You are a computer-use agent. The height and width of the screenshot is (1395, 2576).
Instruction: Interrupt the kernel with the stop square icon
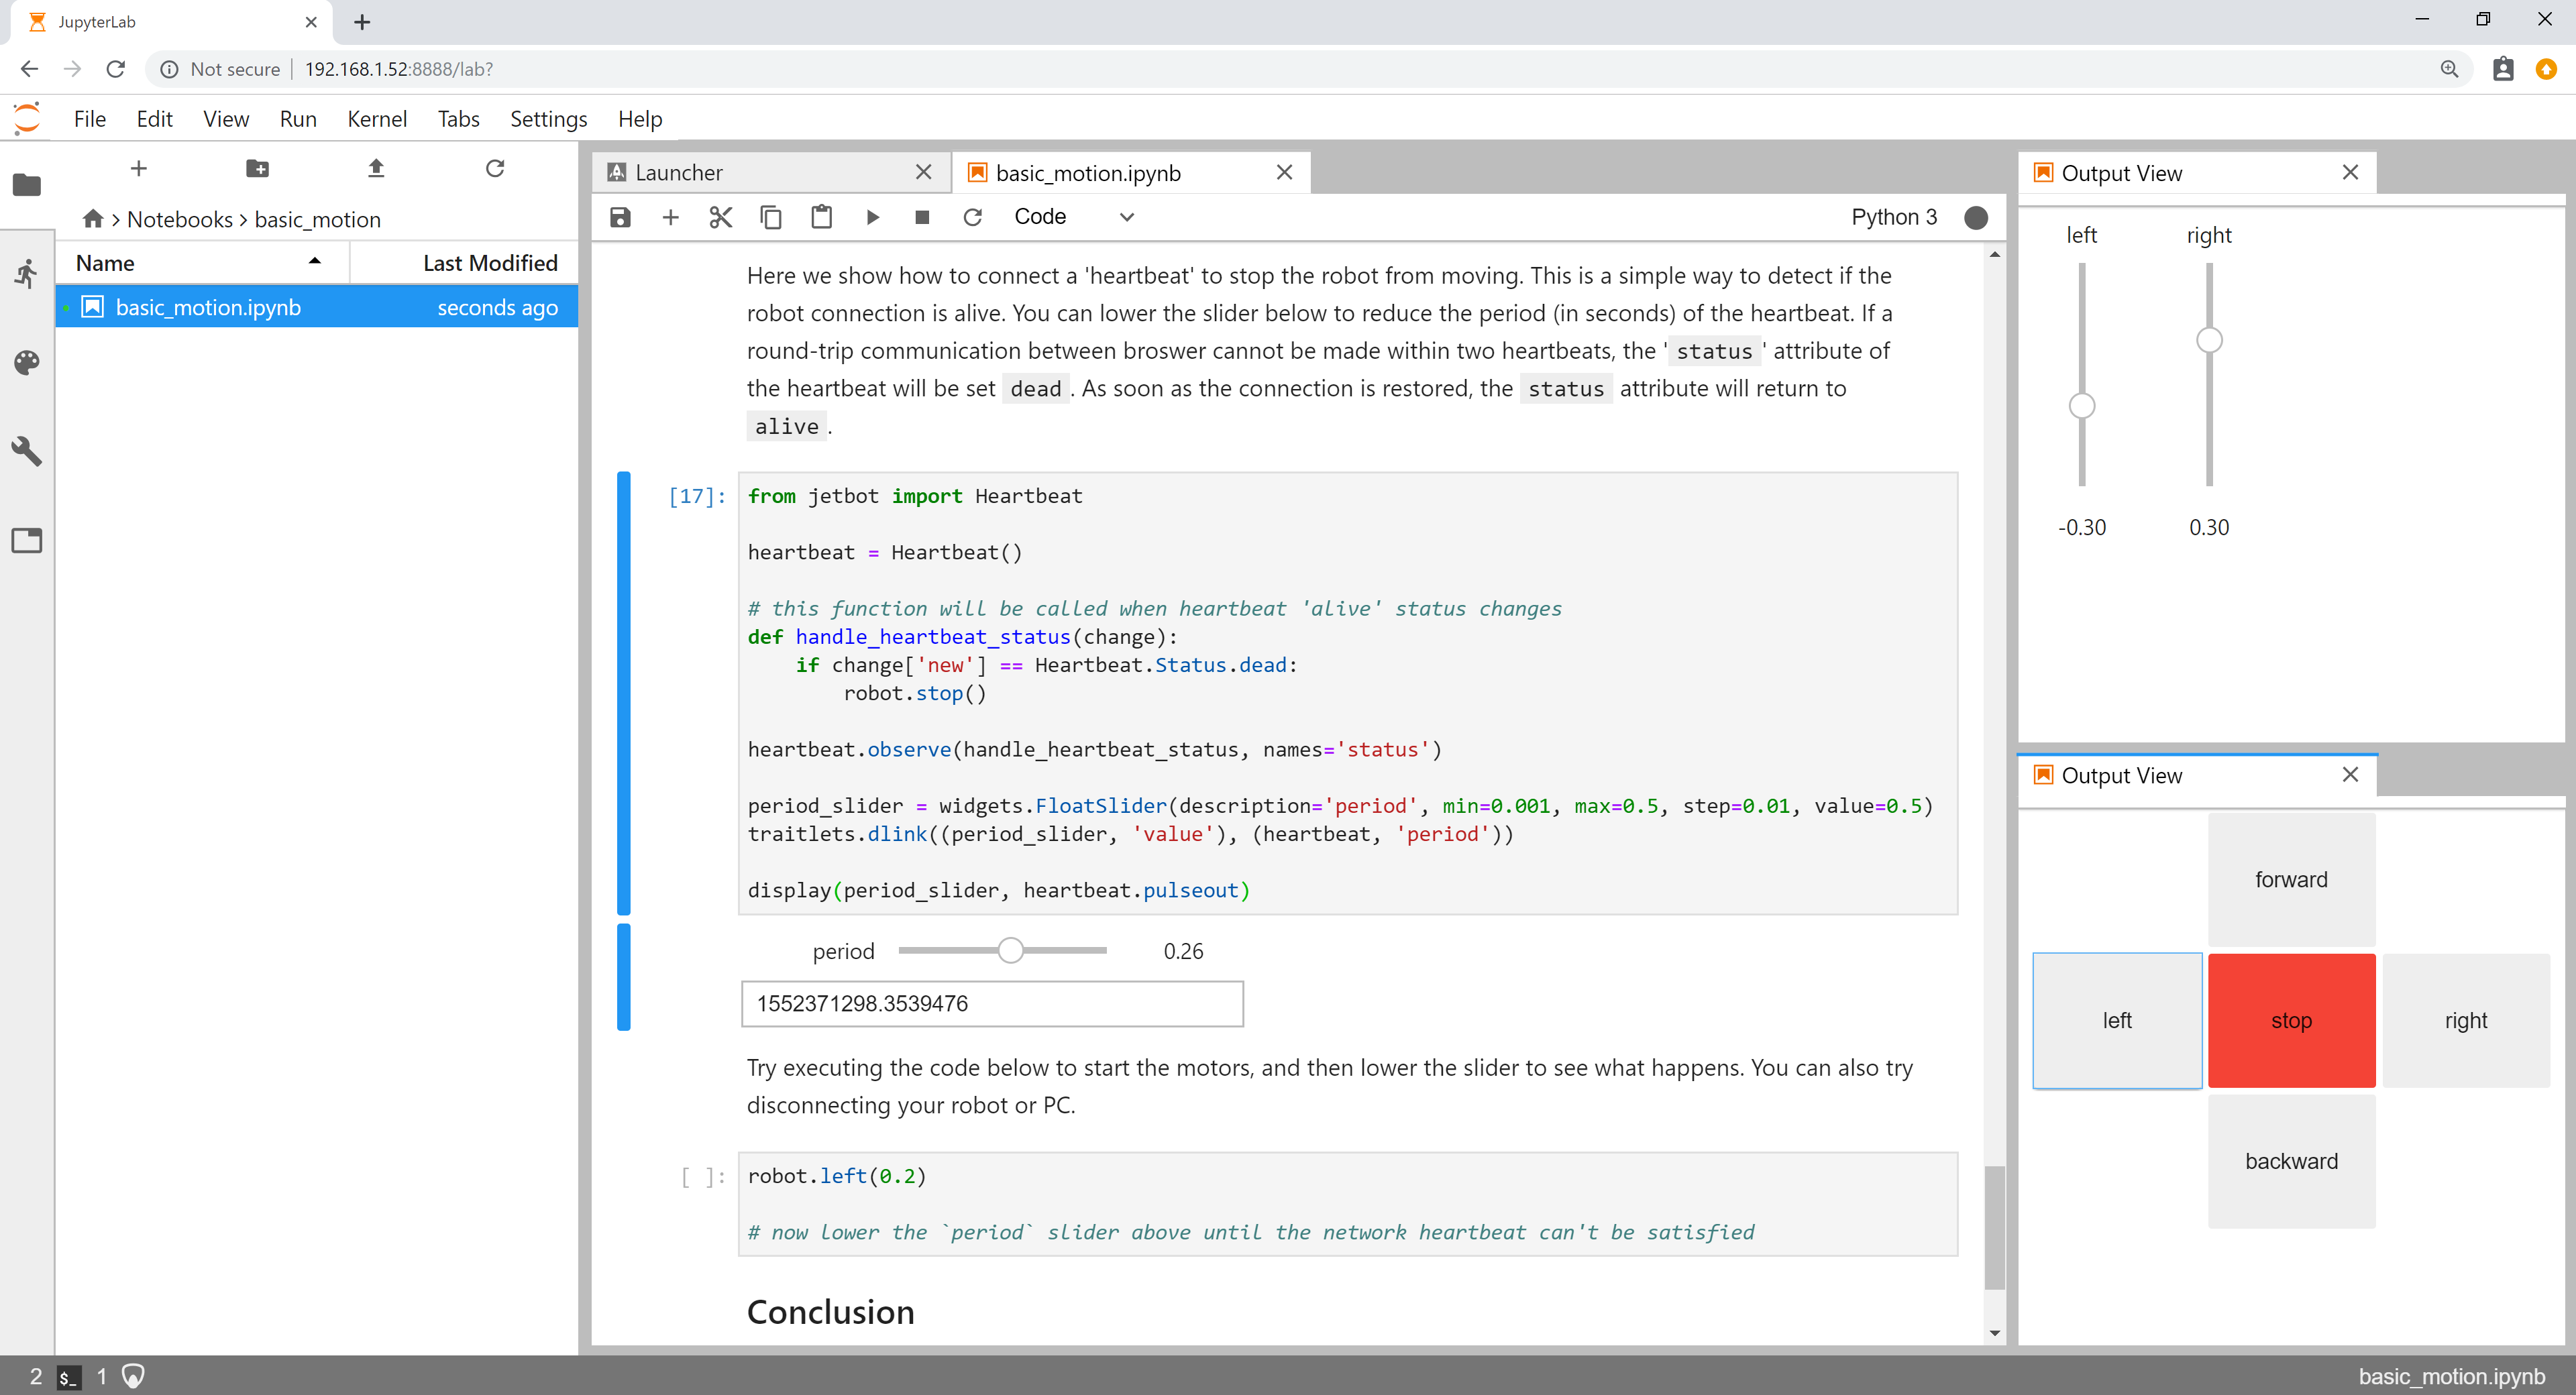pyautogui.click(x=922, y=217)
